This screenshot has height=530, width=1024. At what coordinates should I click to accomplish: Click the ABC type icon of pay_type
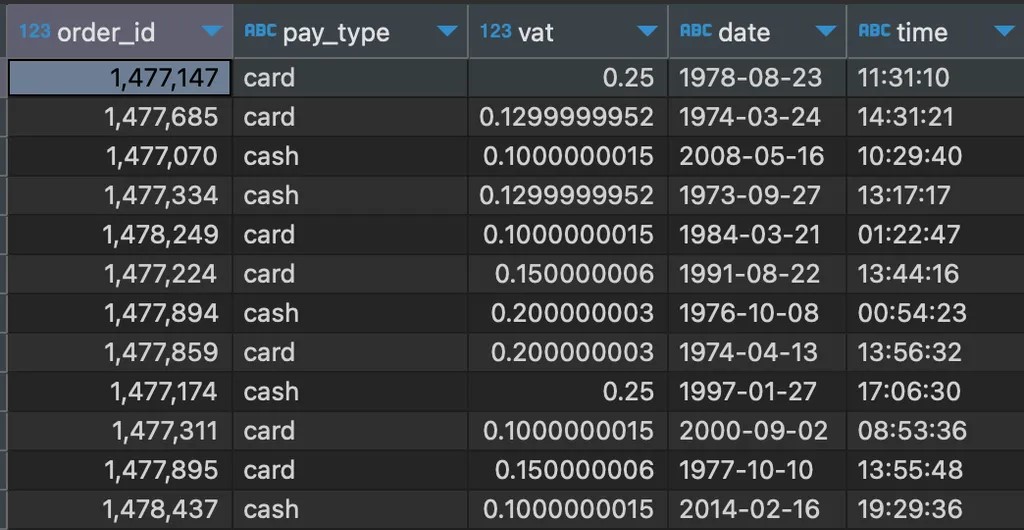point(260,31)
